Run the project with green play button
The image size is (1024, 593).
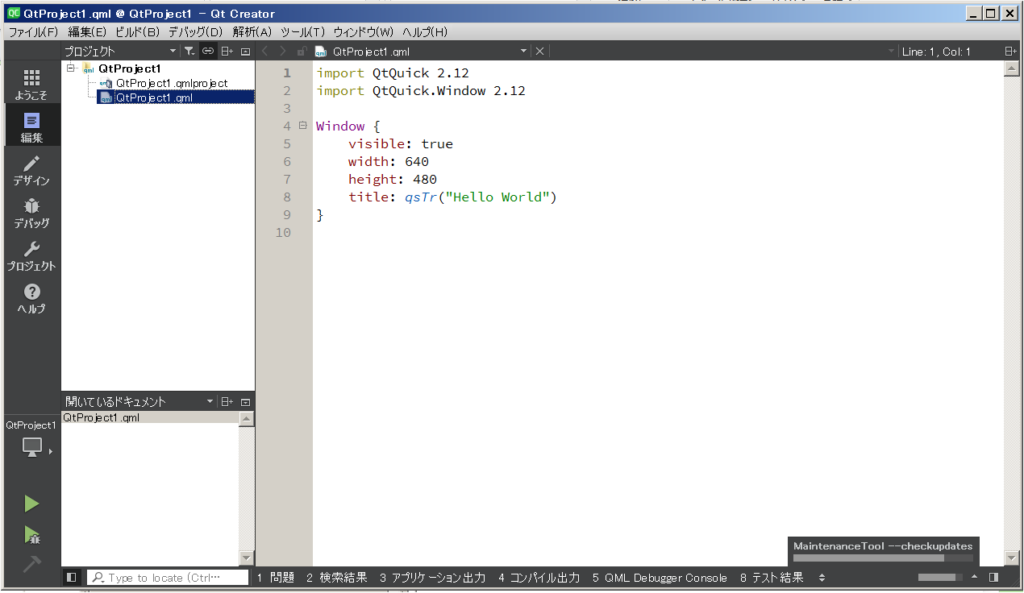[31, 504]
